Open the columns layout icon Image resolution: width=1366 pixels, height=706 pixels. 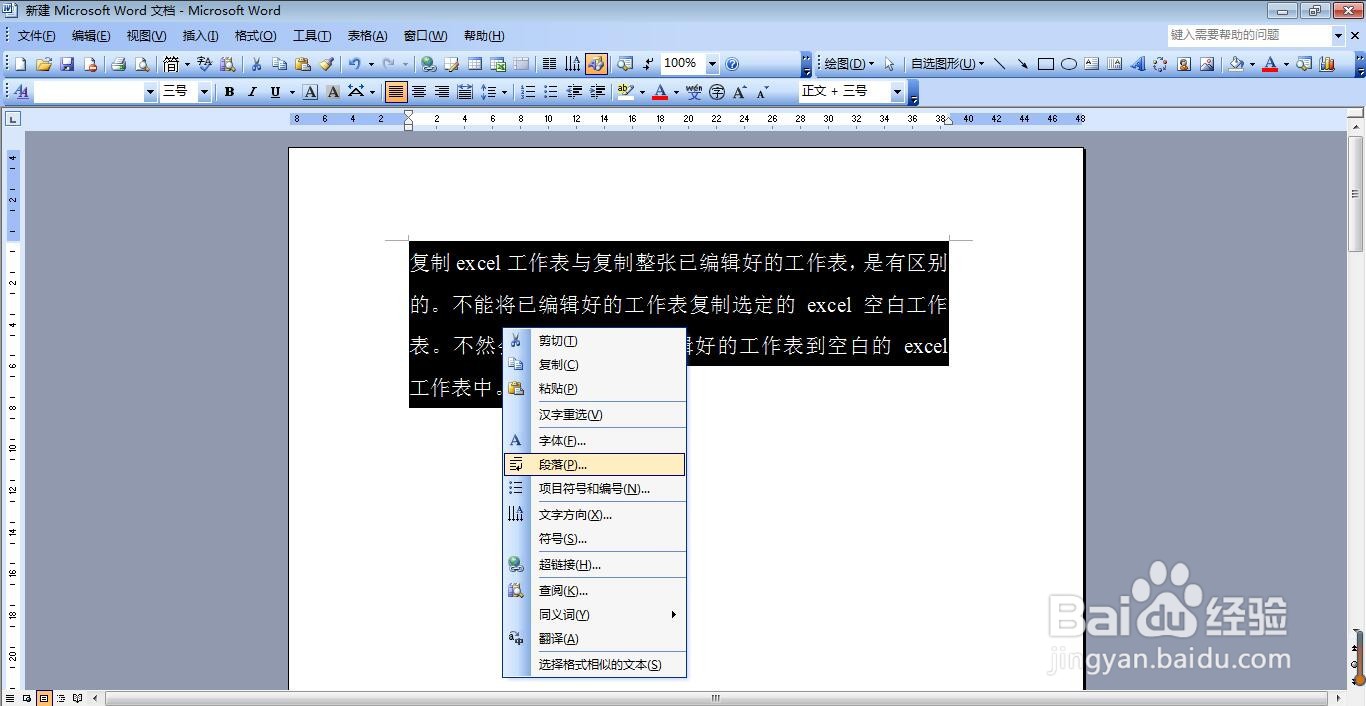tap(549, 64)
